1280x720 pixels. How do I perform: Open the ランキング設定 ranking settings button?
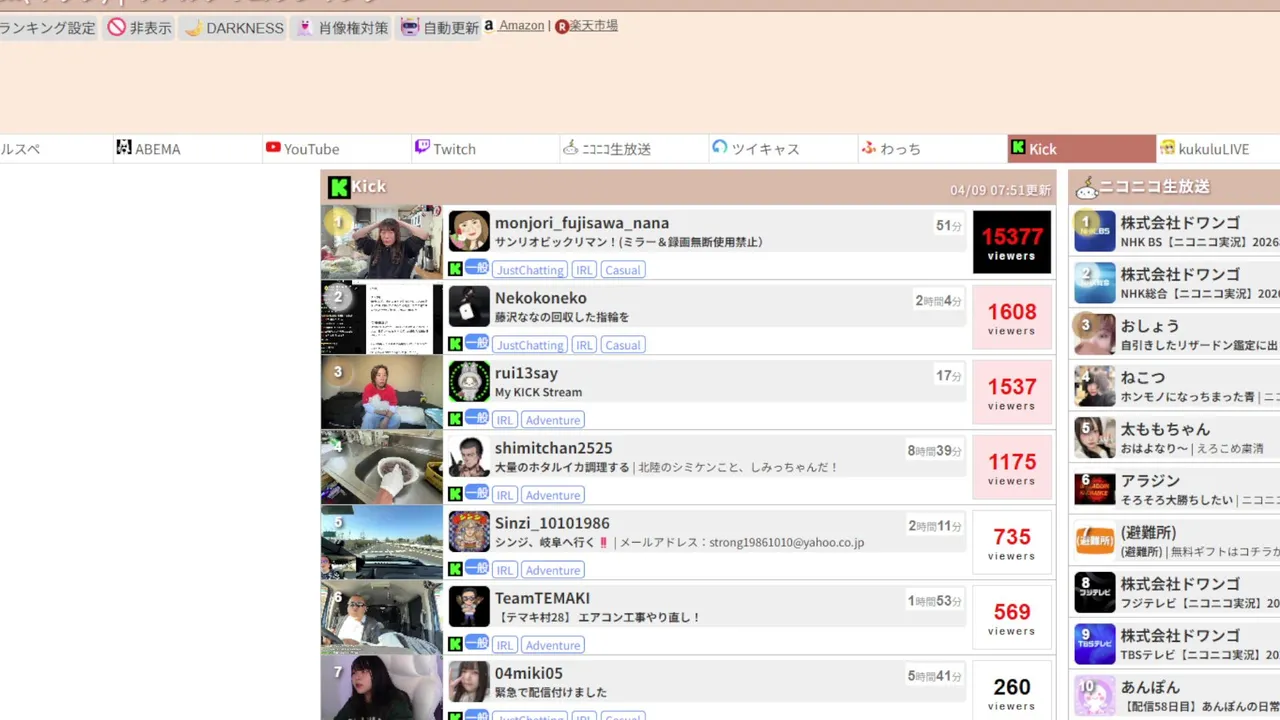[48, 28]
